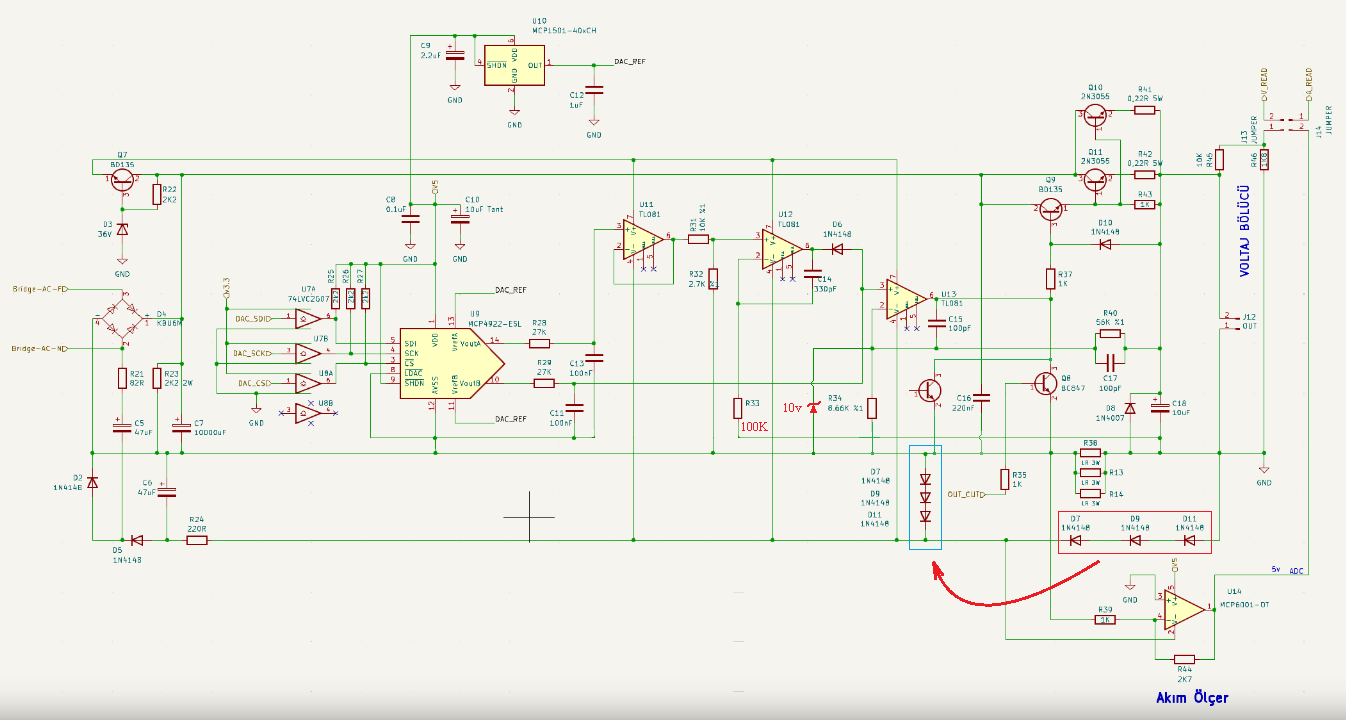Pick the U13 TL081 op-amp symbol
Screen dimensions: 1346x720
[907, 298]
